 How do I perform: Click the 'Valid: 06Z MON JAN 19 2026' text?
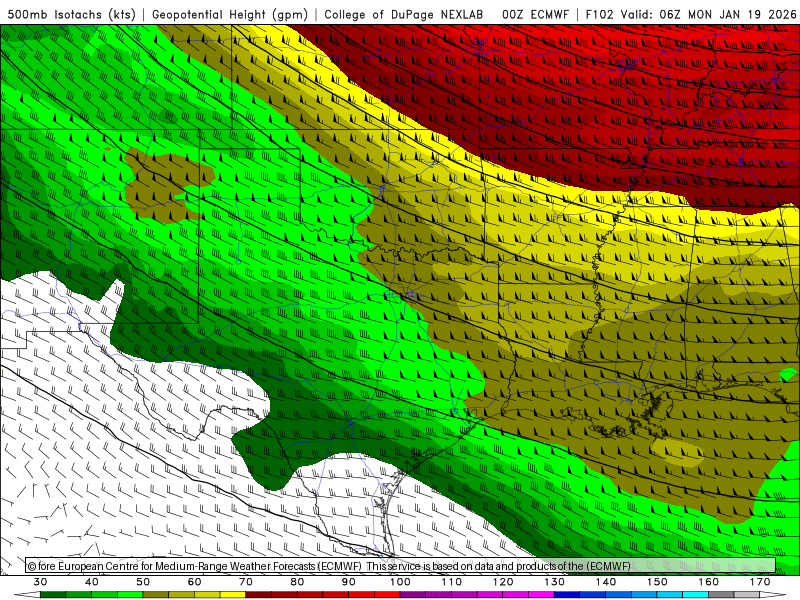(708, 14)
